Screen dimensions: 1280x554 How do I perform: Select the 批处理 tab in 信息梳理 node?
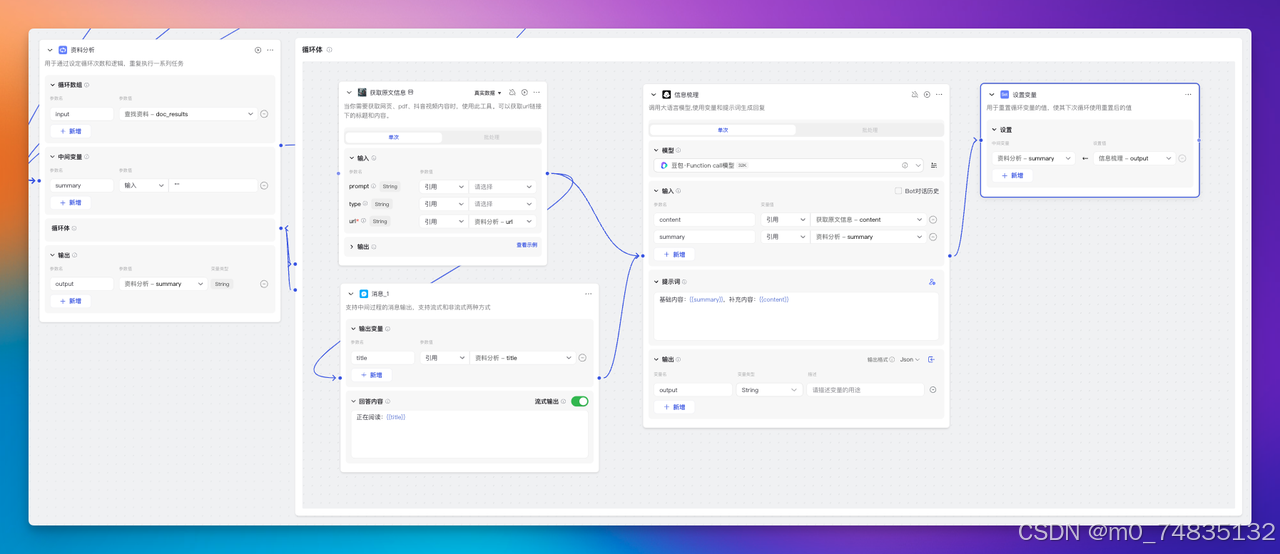(x=869, y=130)
